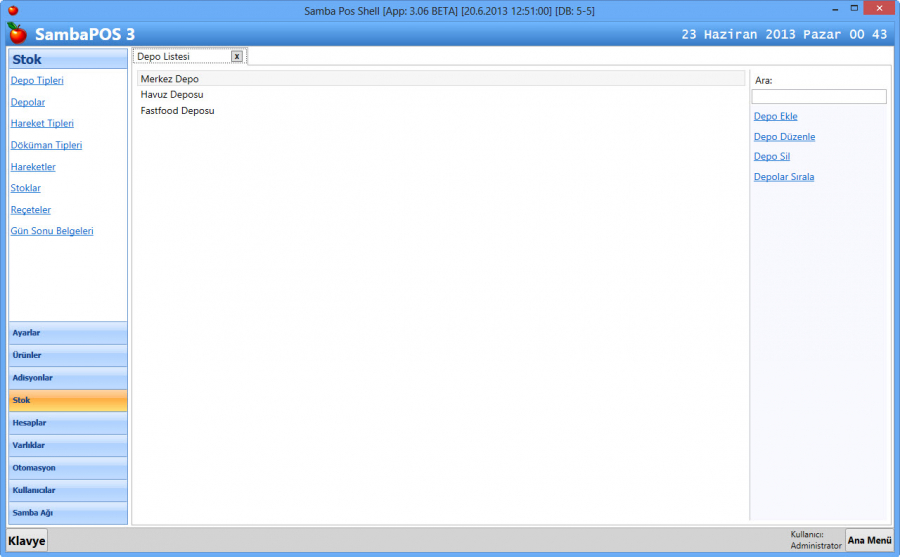
Task: Click Depo Sil to delete warehouse
Action: pyautogui.click(x=771, y=157)
